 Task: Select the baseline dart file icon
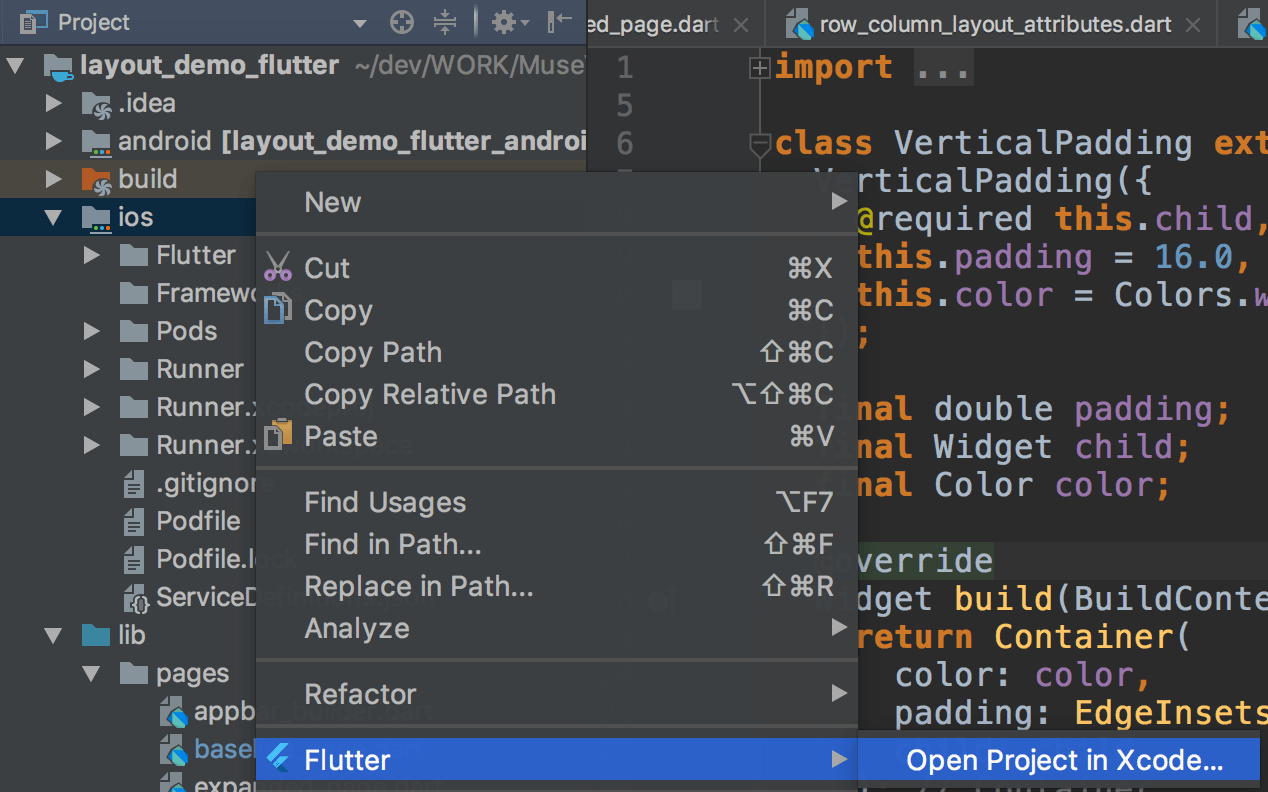tap(174, 750)
